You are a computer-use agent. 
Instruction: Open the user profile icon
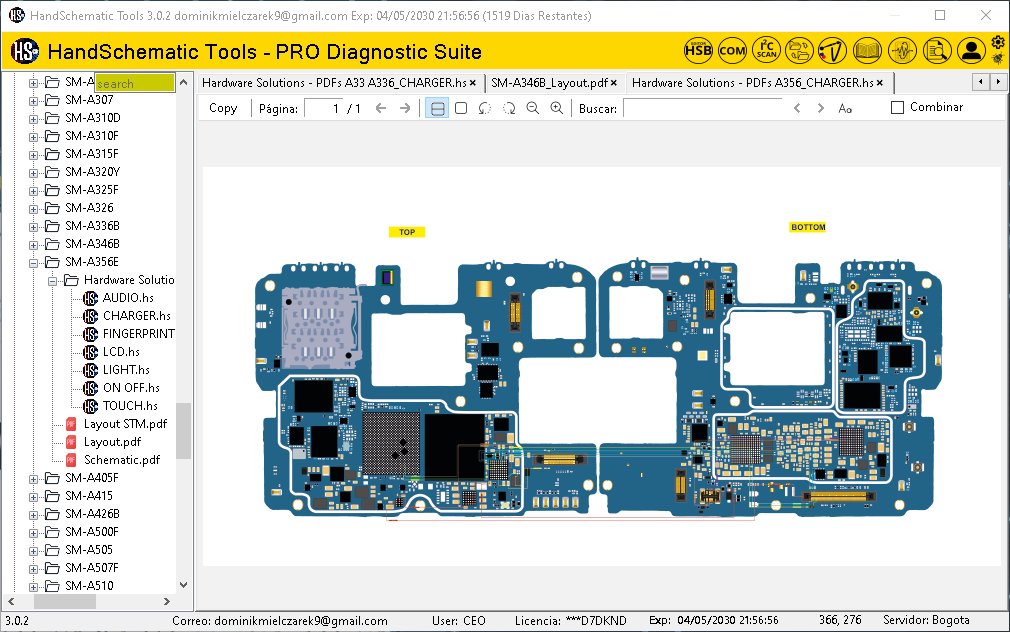coord(971,50)
